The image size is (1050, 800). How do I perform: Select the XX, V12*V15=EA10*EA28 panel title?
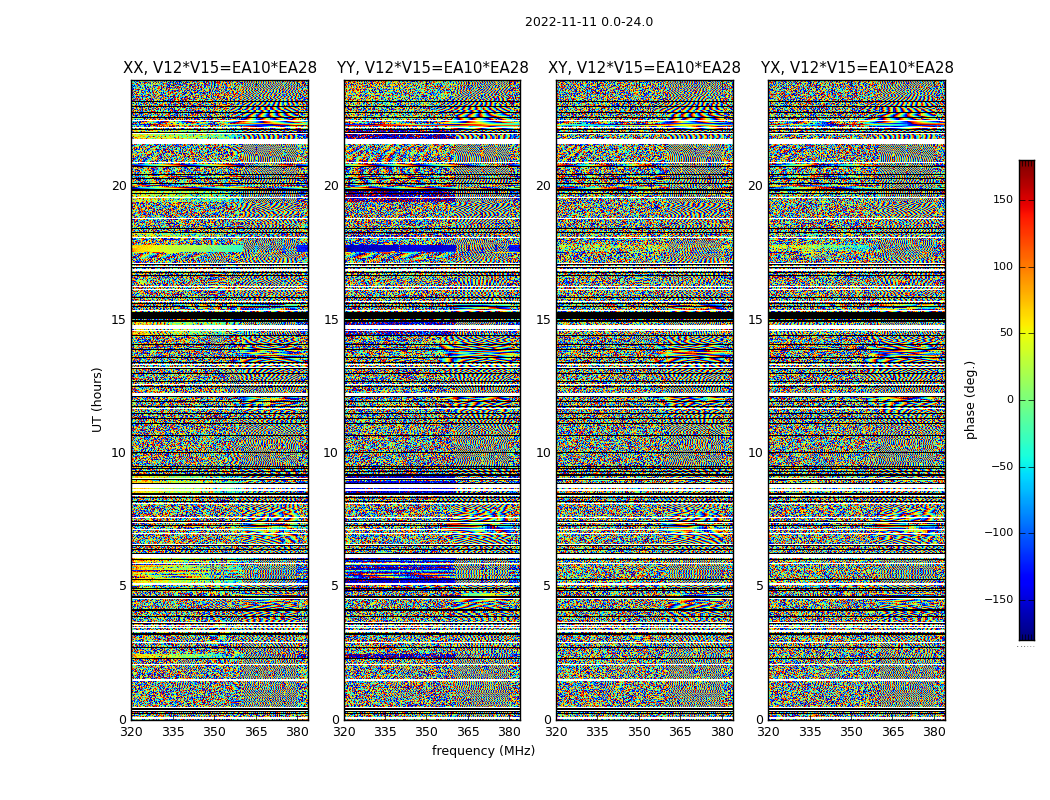click(x=220, y=68)
